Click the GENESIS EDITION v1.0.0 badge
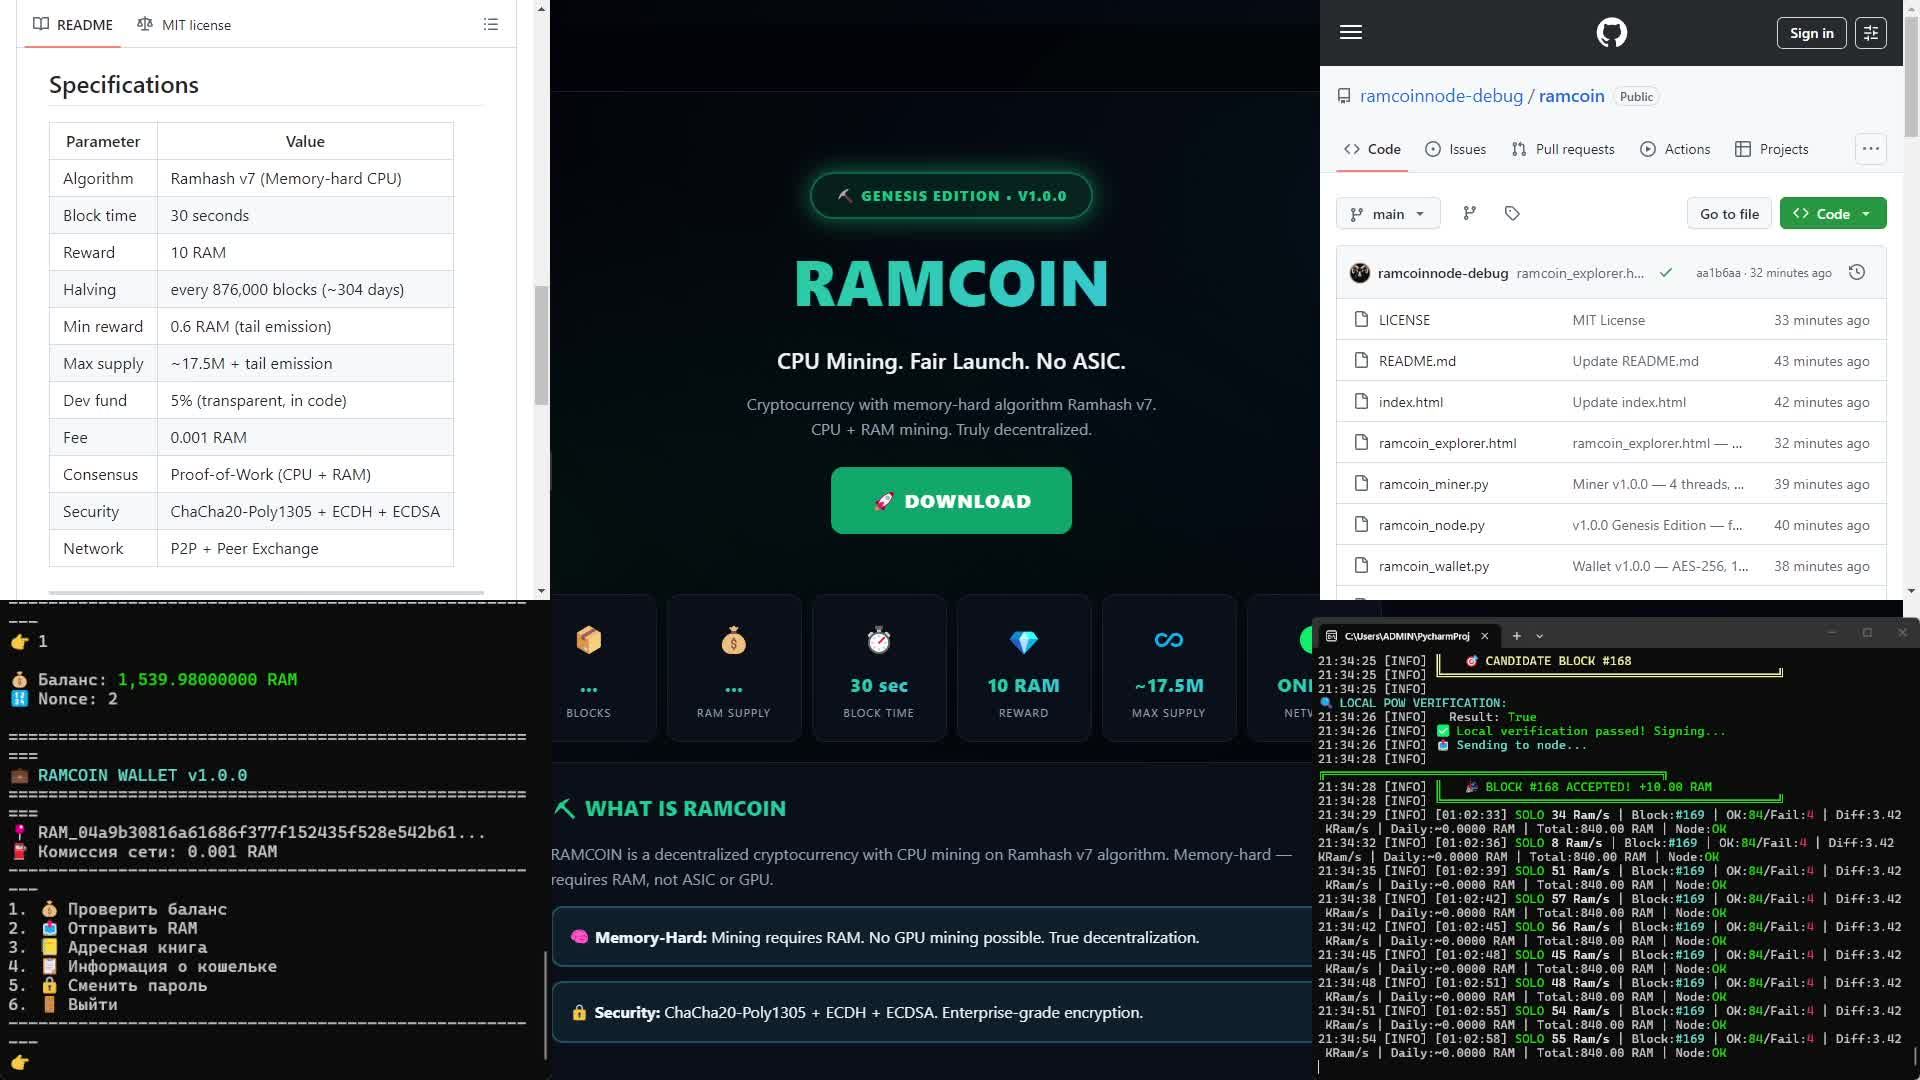The height and width of the screenshot is (1080, 1920). [x=951, y=196]
